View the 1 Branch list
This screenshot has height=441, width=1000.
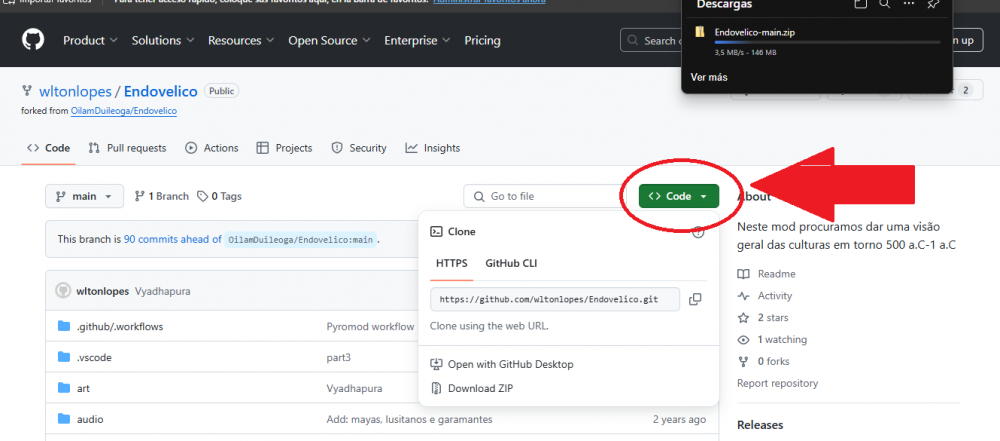tap(161, 196)
